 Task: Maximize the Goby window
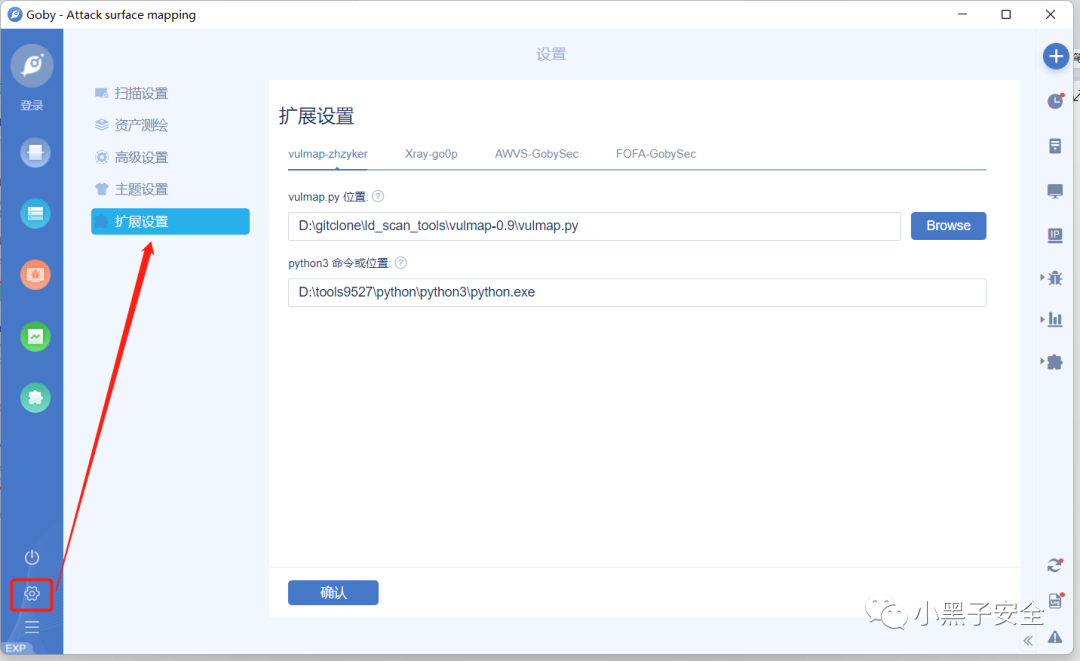coord(1006,14)
